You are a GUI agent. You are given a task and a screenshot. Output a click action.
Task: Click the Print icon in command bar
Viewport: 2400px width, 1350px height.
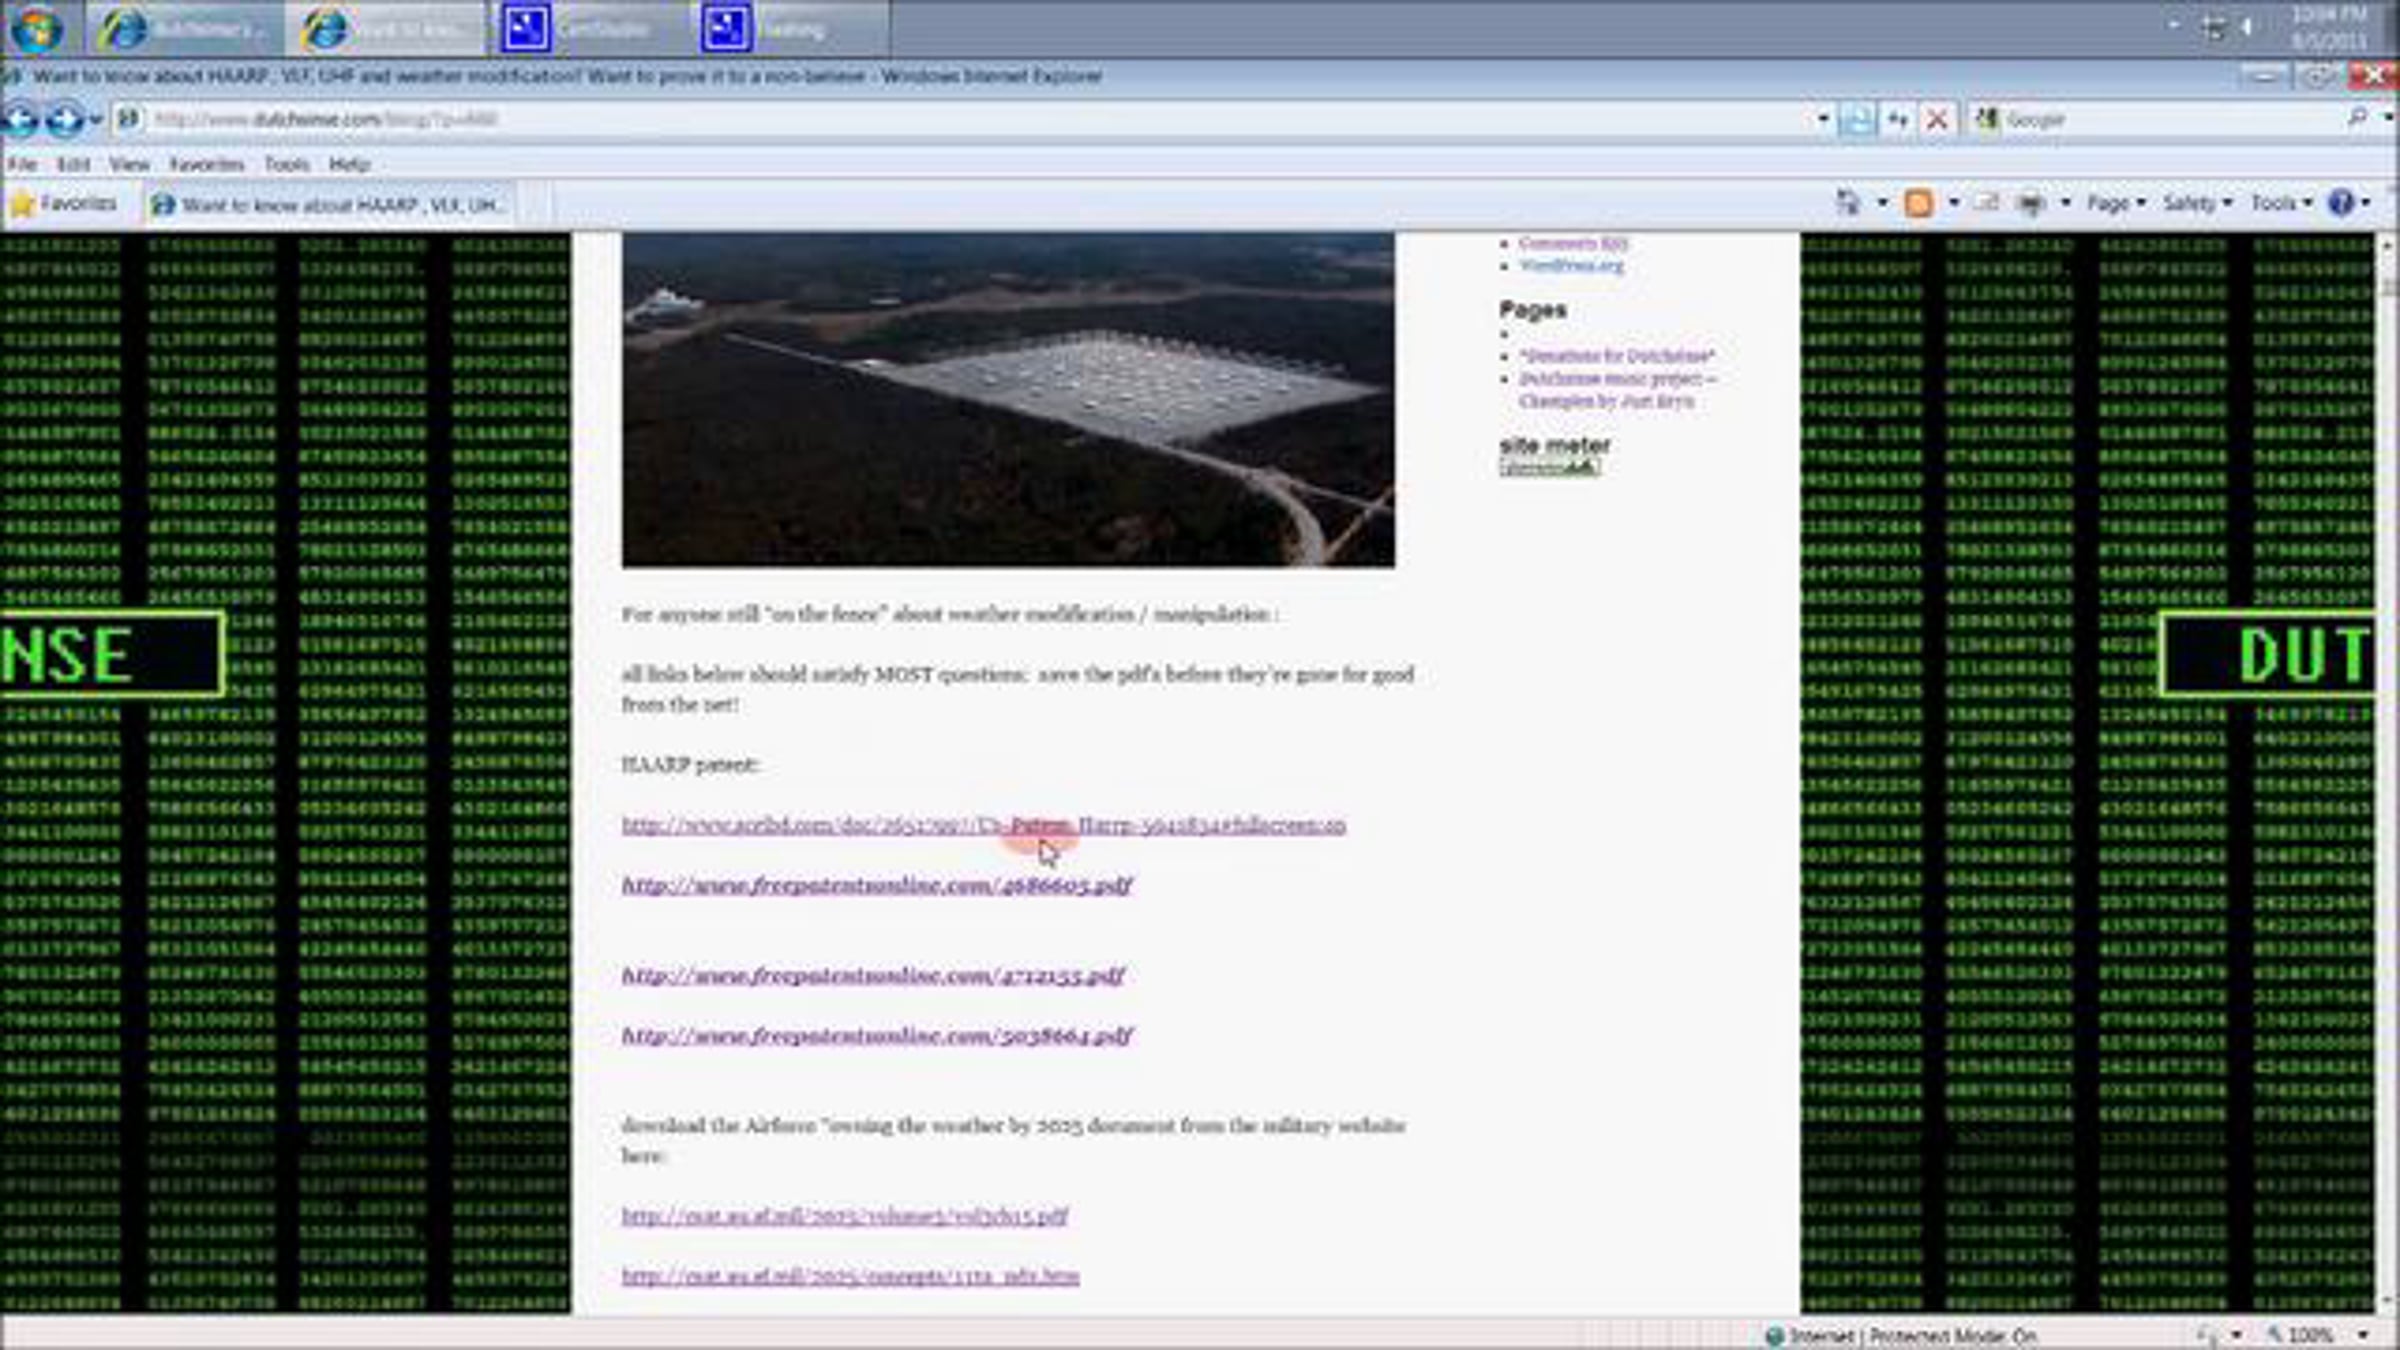pyautogui.click(x=2030, y=204)
